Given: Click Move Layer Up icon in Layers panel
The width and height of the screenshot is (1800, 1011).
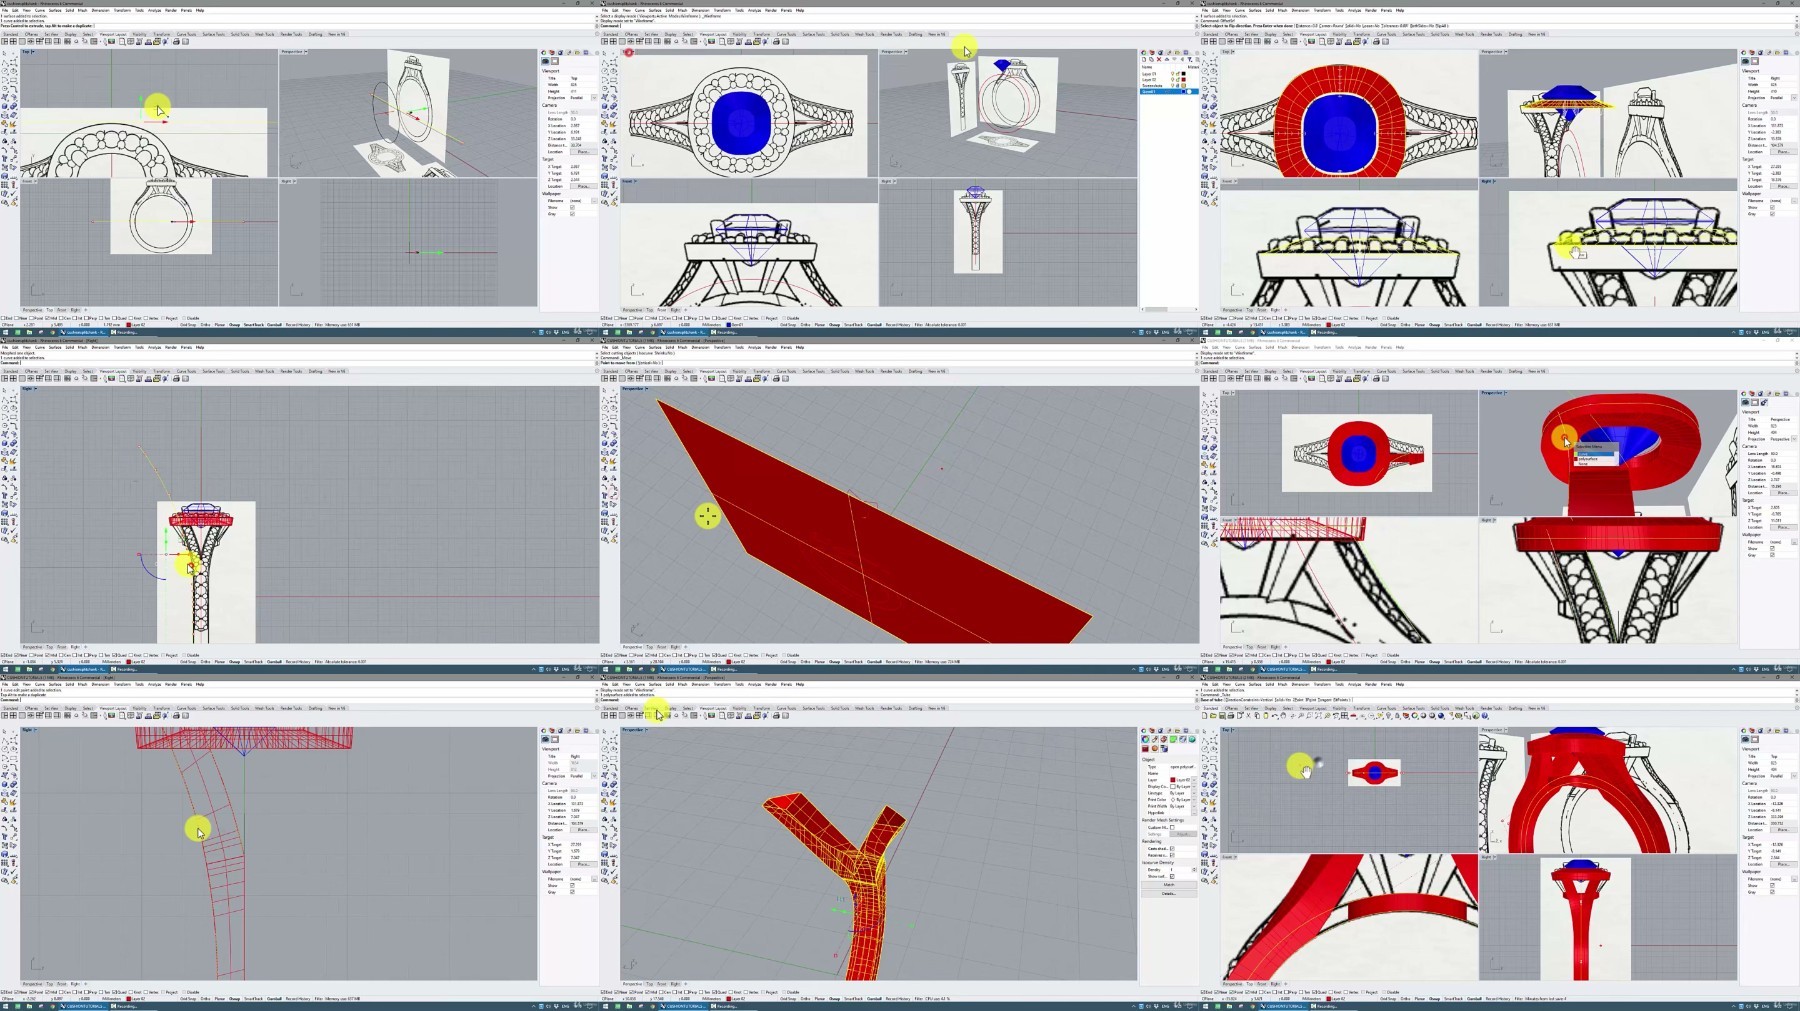Looking at the screenshot, I should tap(1167, 59).
